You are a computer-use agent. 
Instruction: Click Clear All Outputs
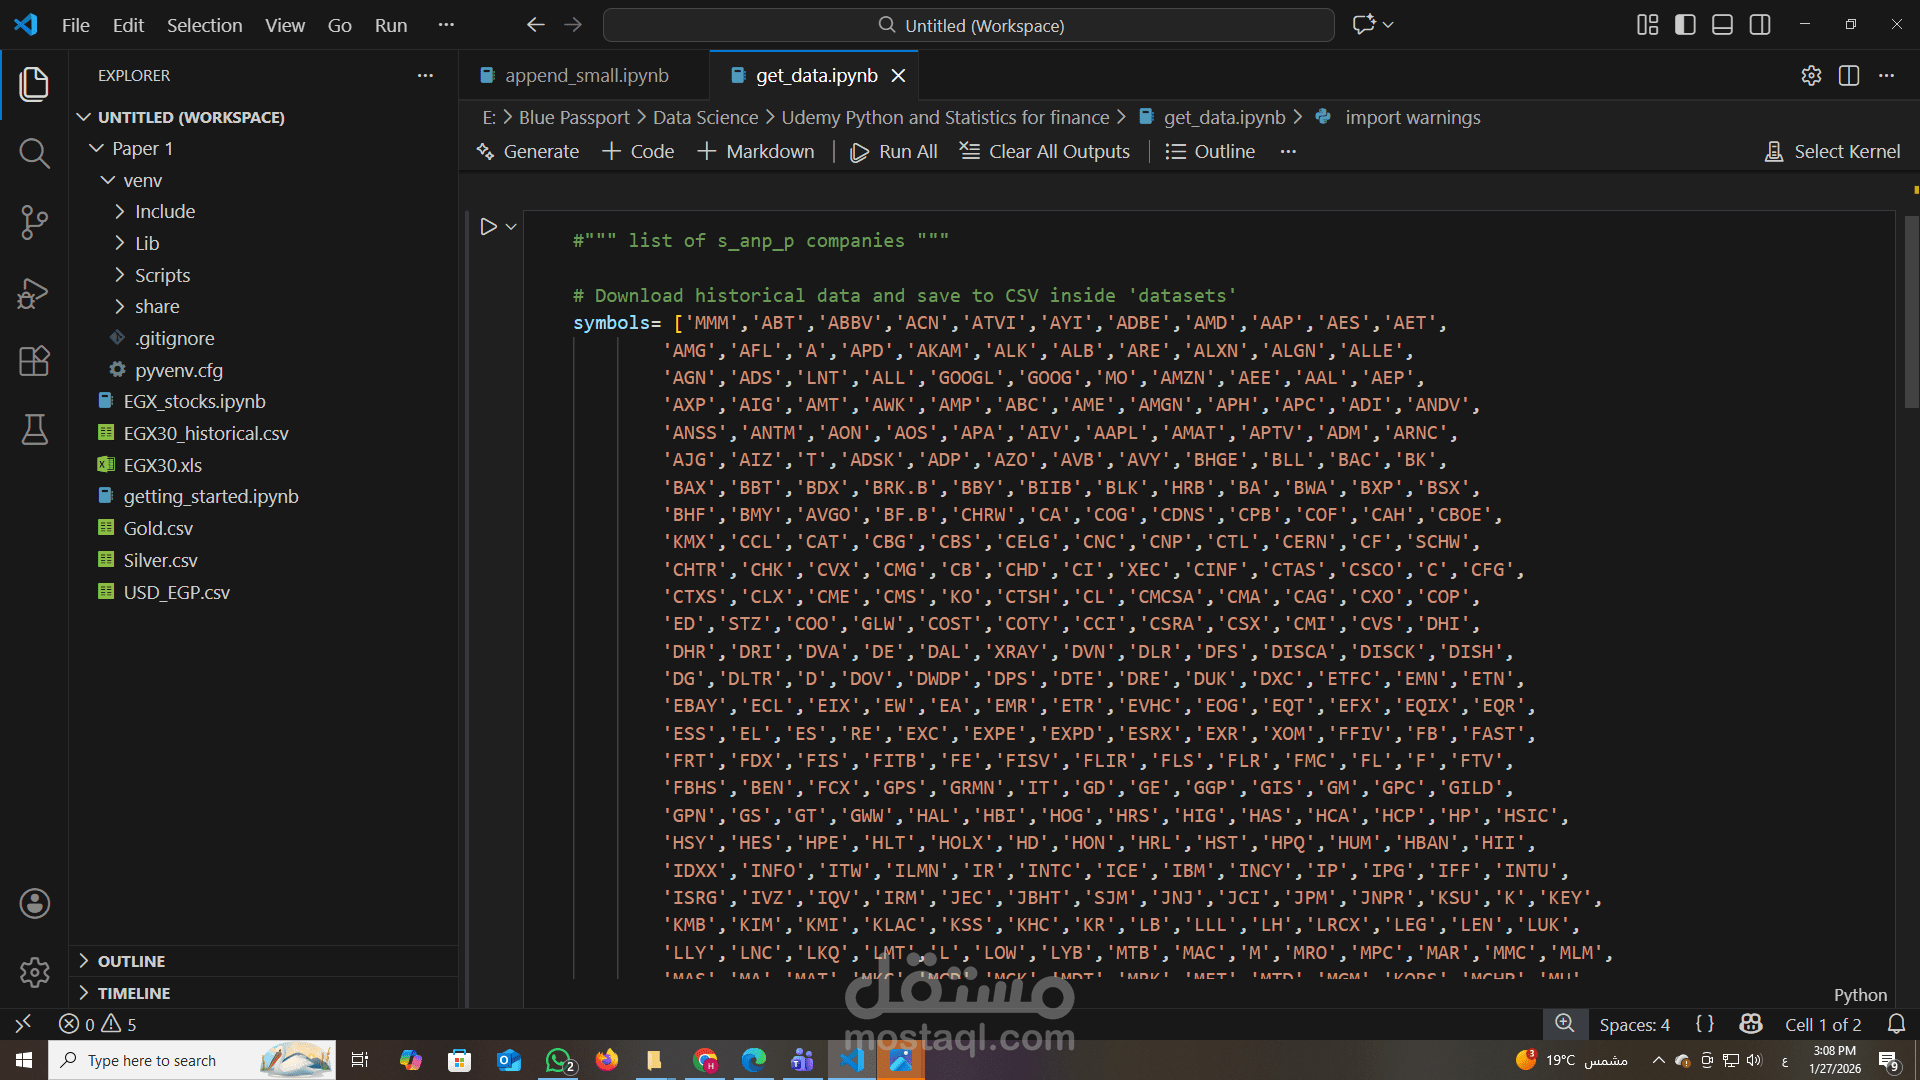[1045, 152]
